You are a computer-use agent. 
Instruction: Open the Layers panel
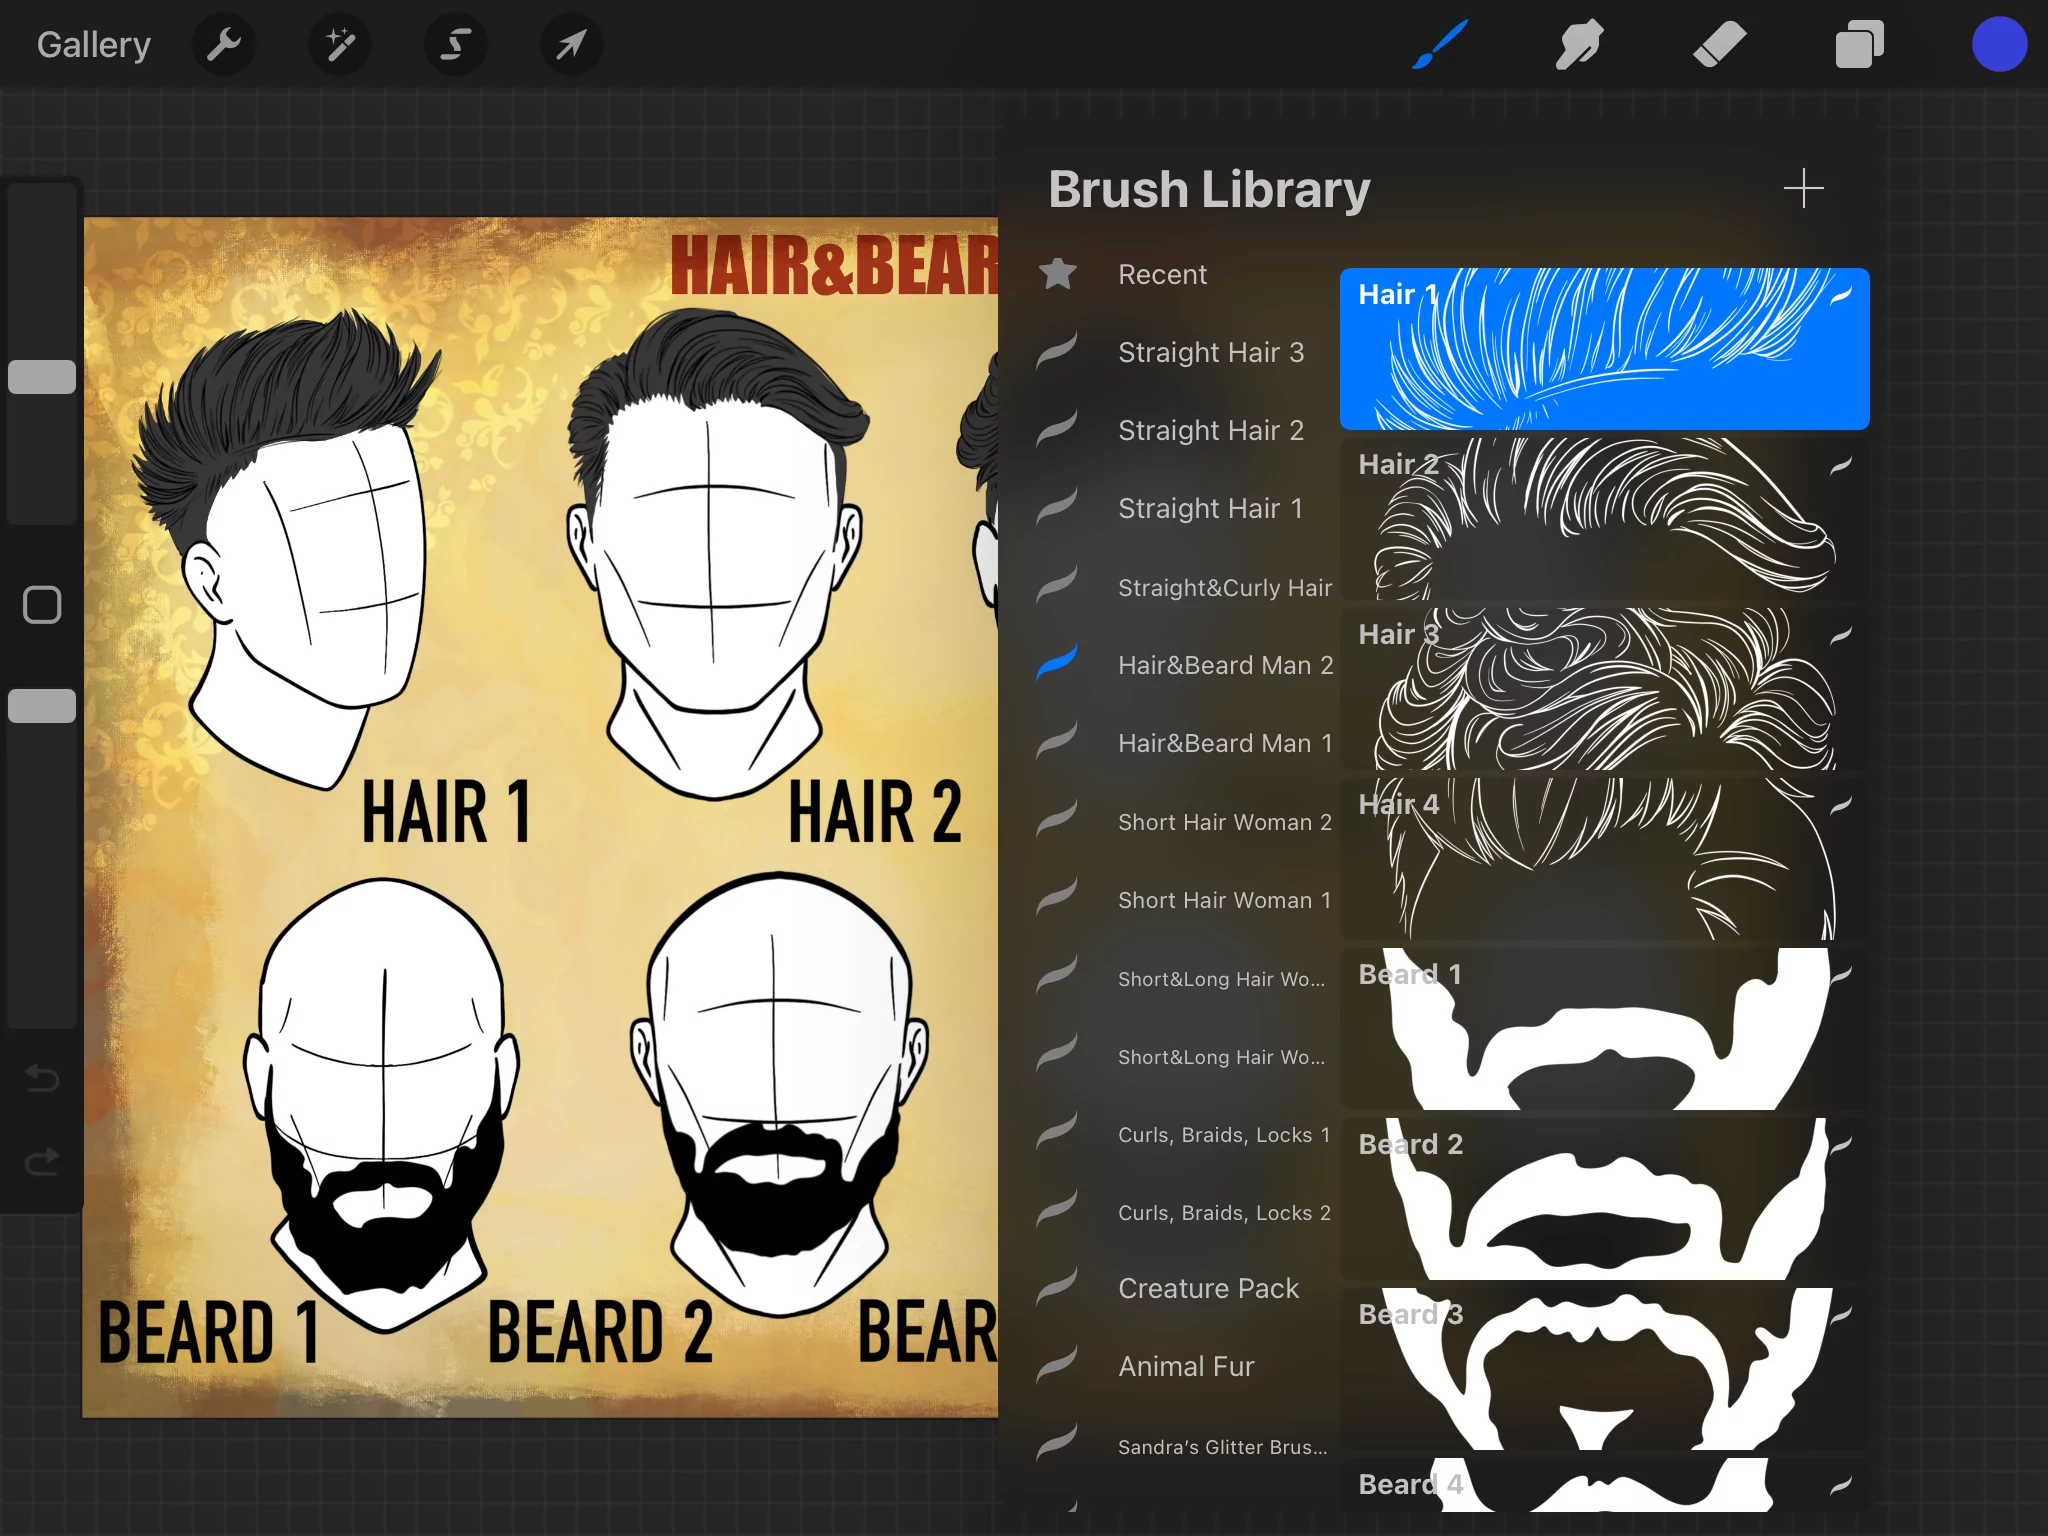tap(1860, 44)
